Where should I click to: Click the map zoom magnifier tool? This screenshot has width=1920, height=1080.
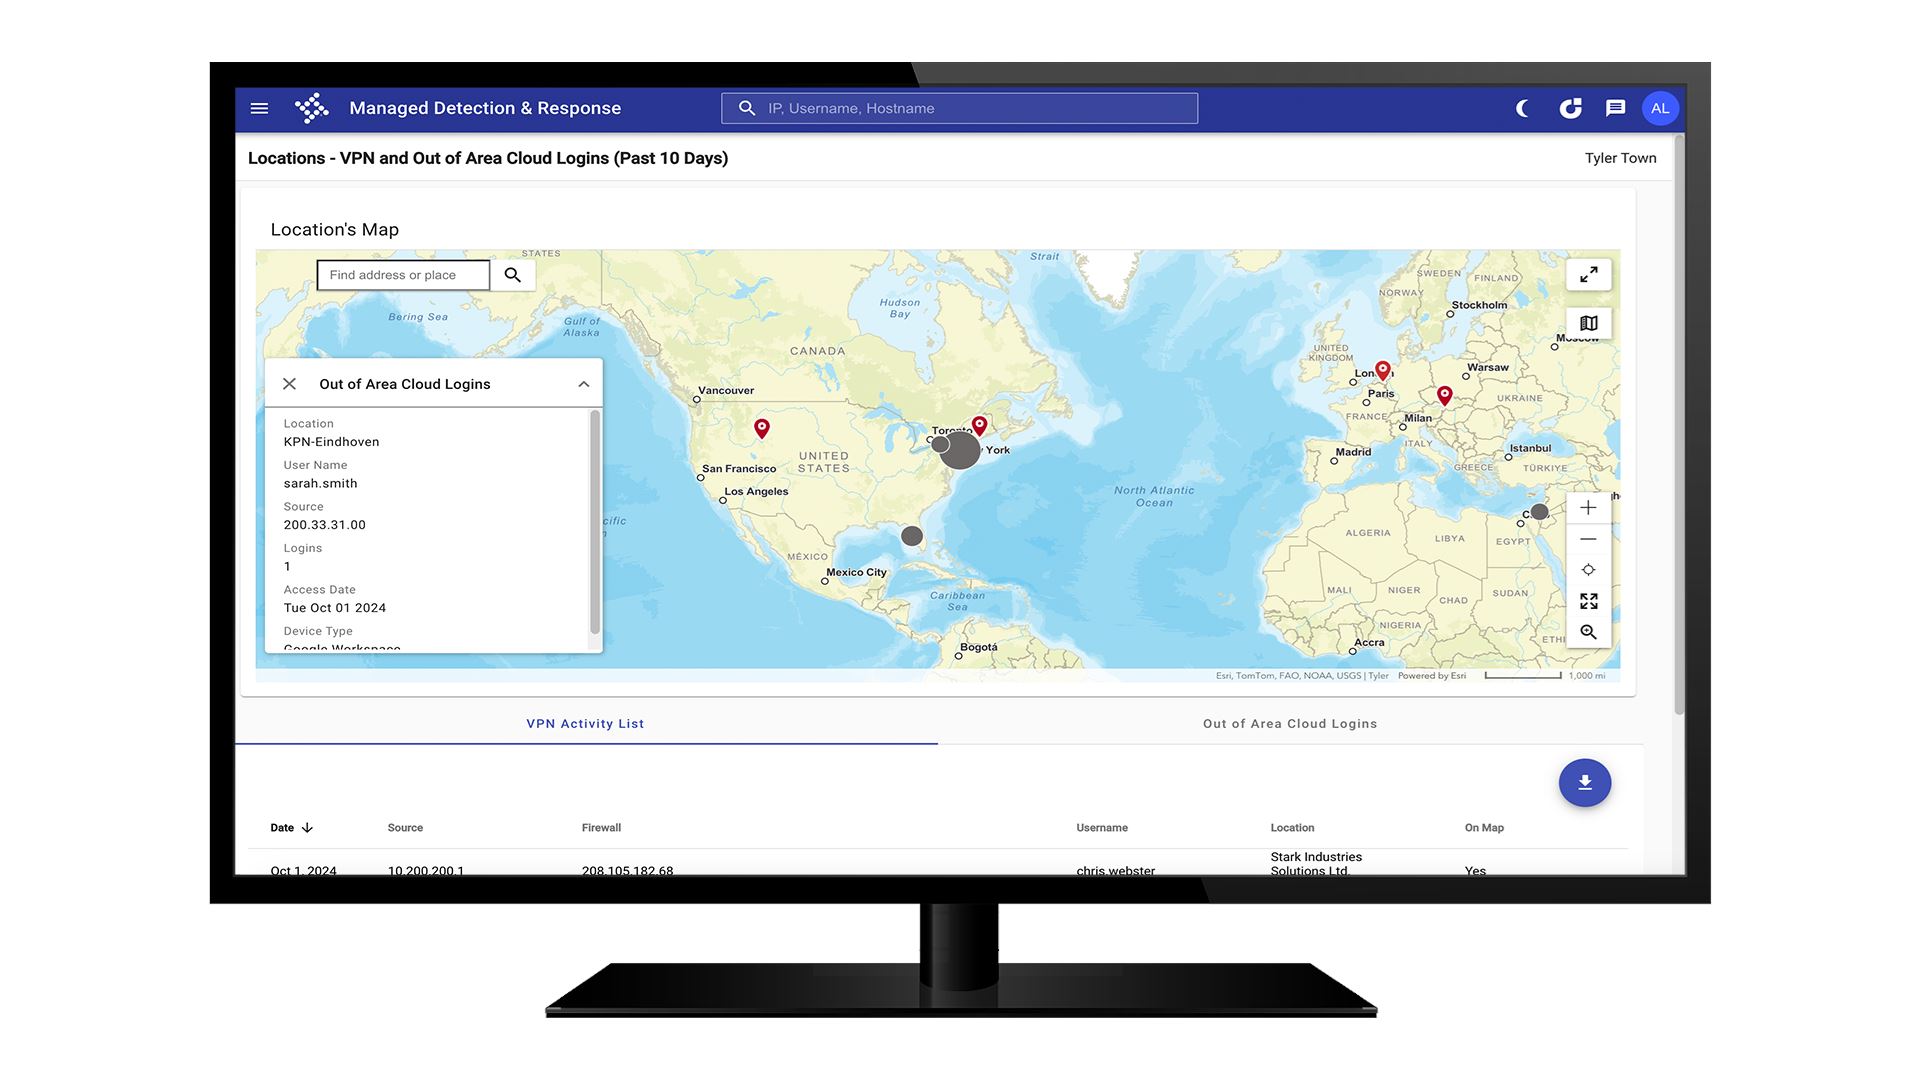1588,632
